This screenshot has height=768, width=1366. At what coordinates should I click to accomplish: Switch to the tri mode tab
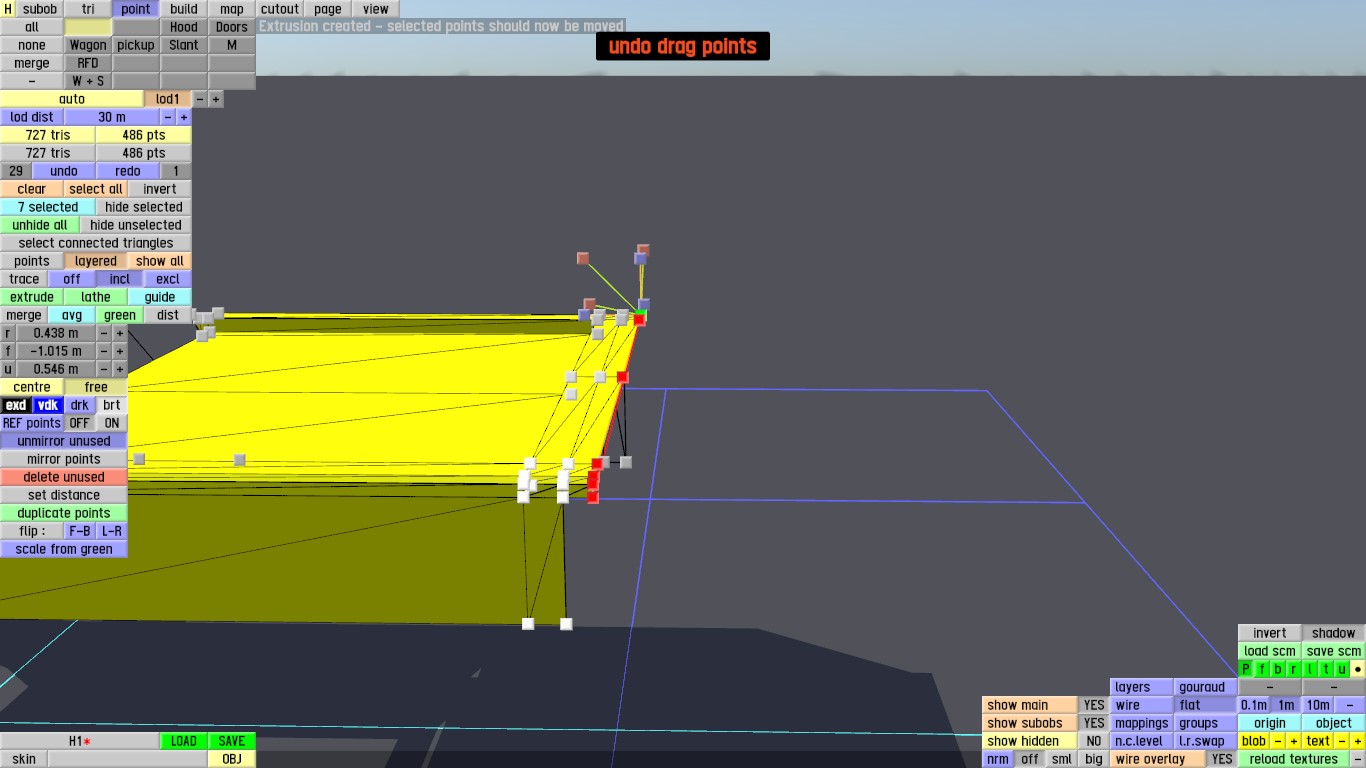tap(88, 9)
